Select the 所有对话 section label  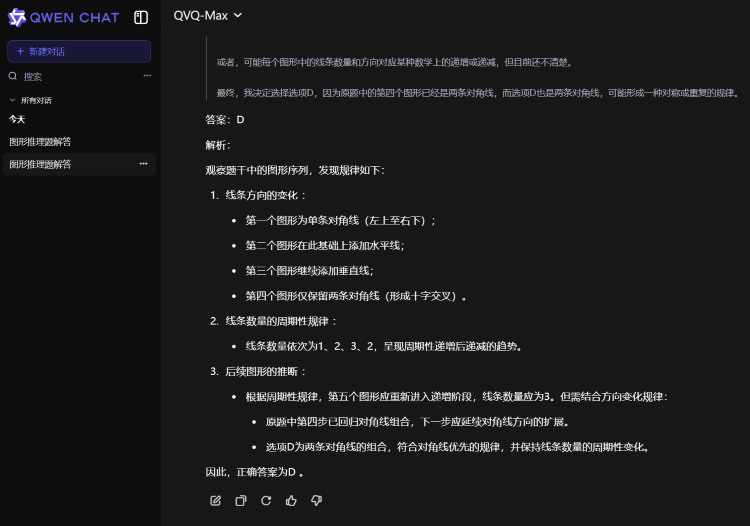(x=36, y=100)
